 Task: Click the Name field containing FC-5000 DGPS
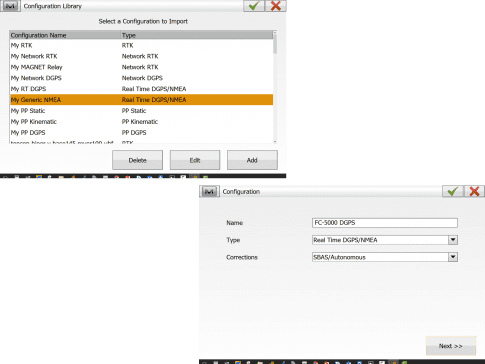click(385, 223)
